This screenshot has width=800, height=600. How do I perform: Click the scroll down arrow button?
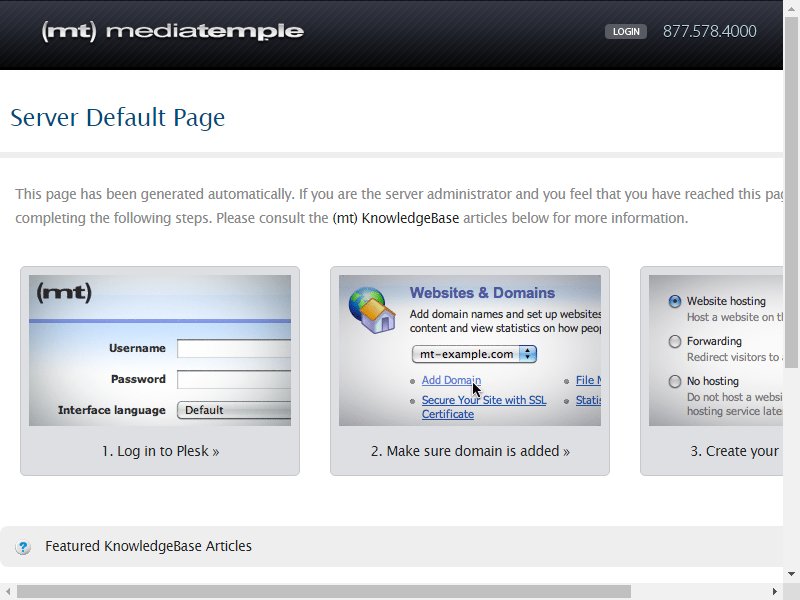click(791, 574)
